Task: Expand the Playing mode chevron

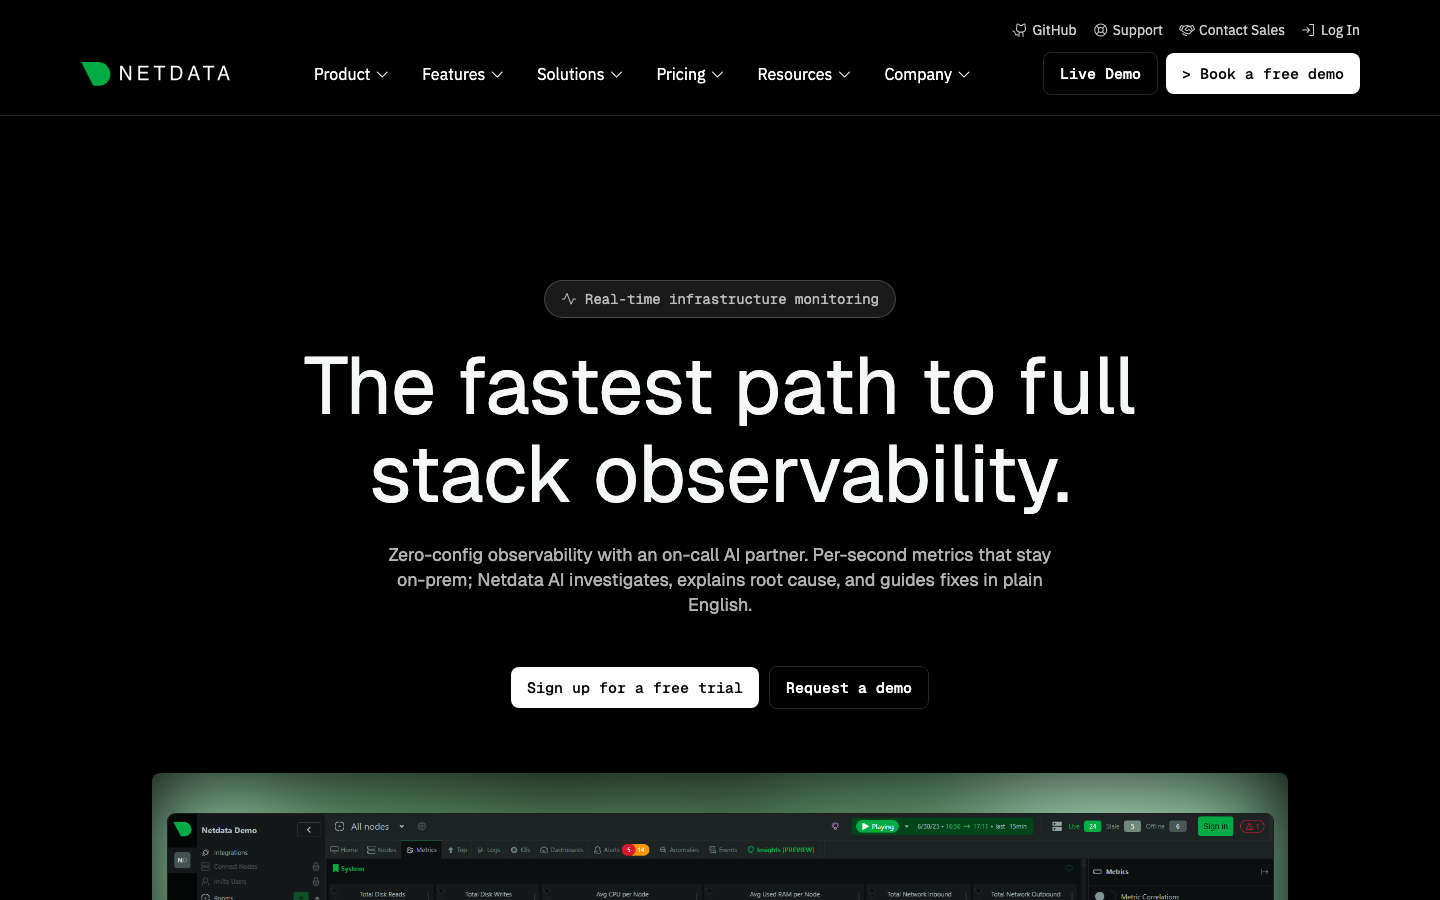Action: pos(906,826)
